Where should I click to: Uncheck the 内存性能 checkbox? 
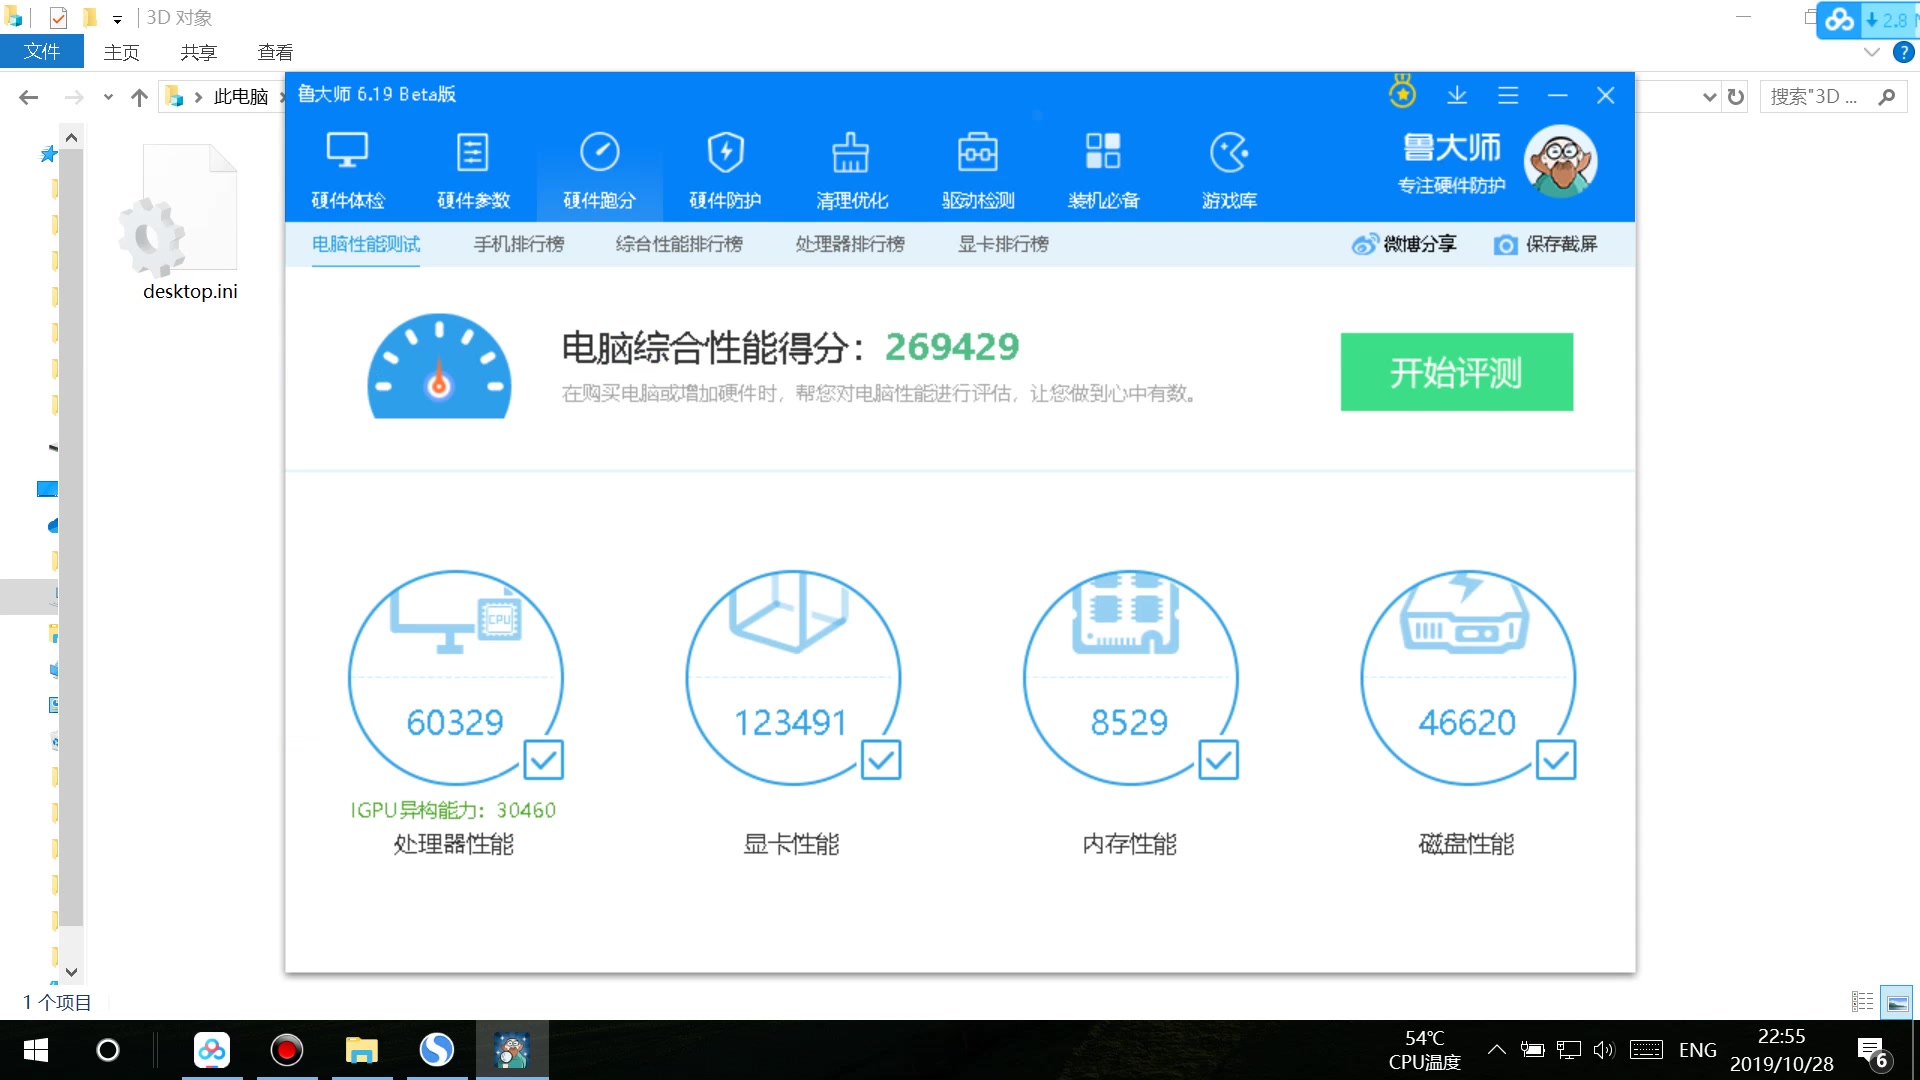pos(1218,760)
